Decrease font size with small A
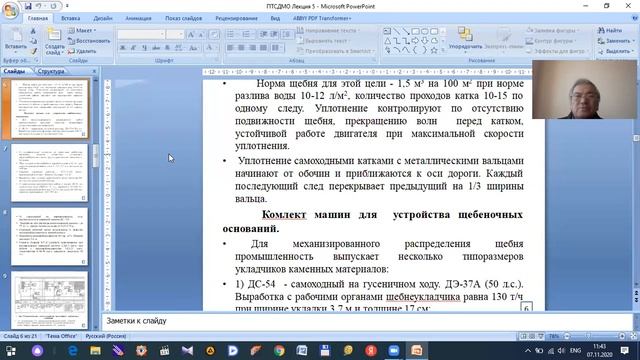Screen dimensions: 640x360 pyautogui.click(x=201, y=35)
